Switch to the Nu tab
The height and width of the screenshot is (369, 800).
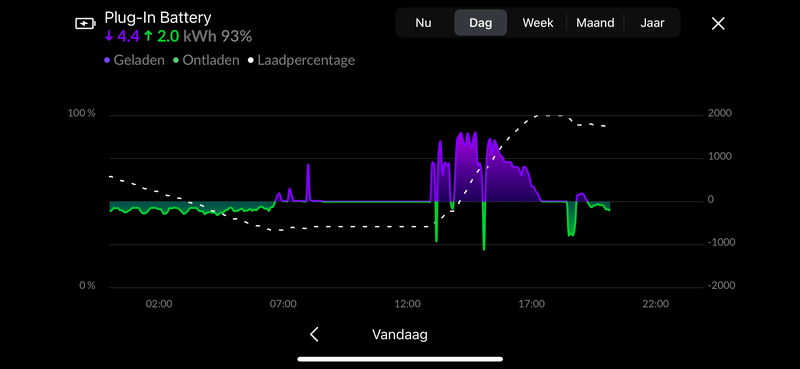pos(423,23)
